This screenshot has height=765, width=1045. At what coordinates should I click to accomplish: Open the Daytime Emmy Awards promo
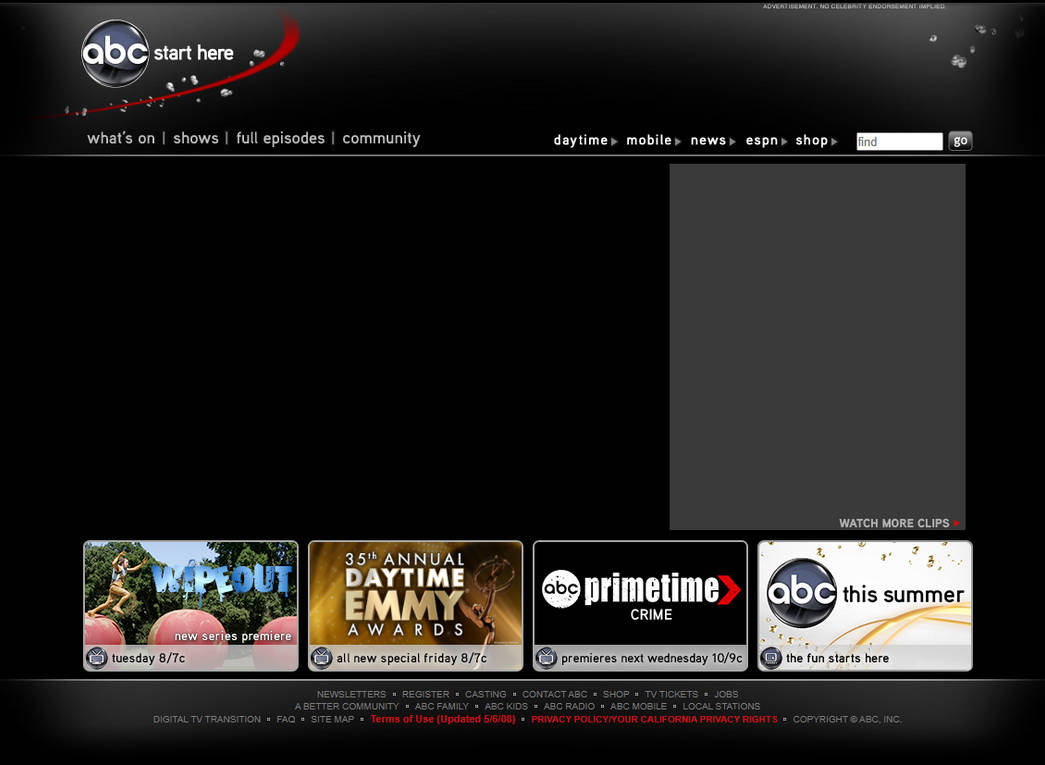pos(415,606)
